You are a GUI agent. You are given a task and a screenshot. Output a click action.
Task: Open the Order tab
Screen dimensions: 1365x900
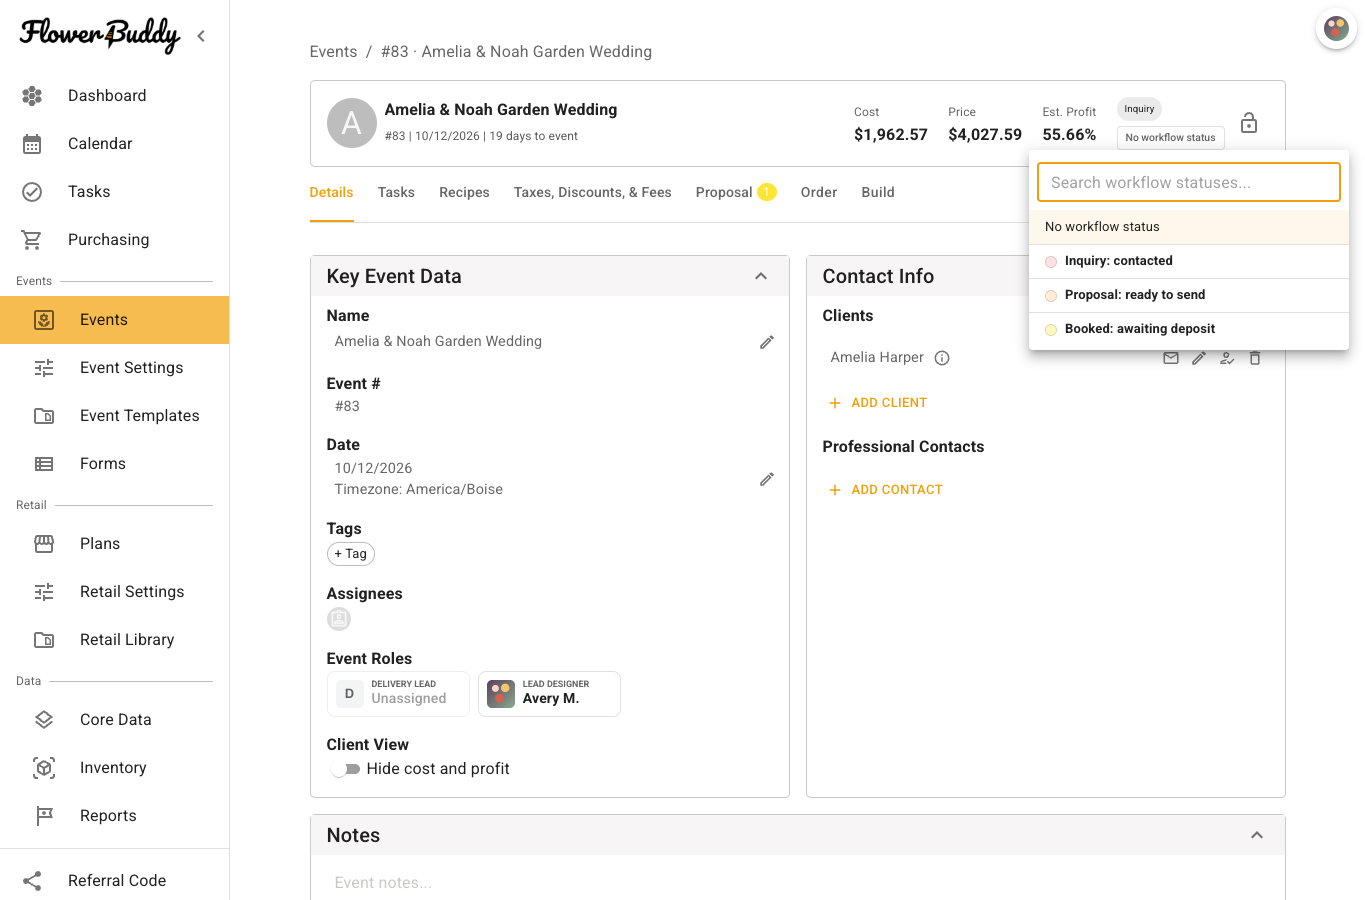tap(819, 193)
